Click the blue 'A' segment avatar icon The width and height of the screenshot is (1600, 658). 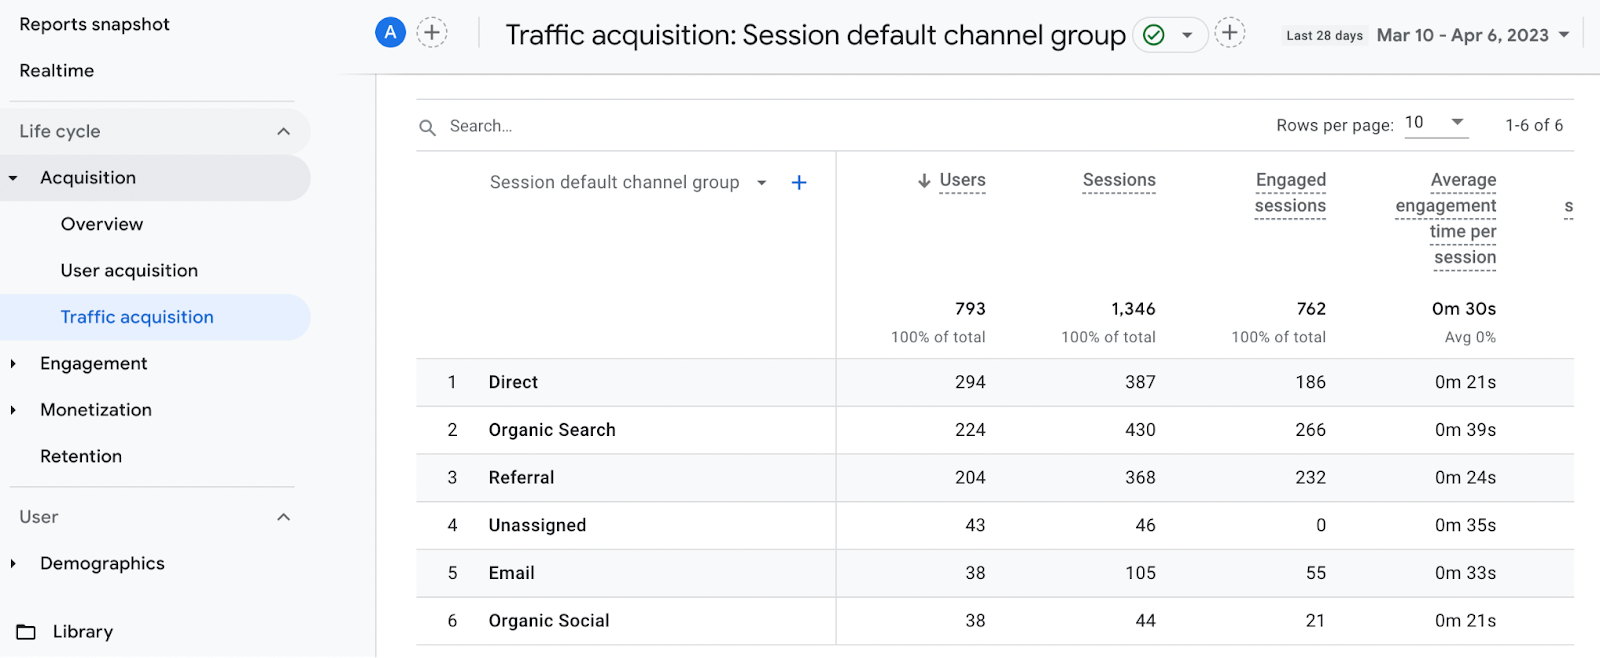pyautogui.click(x=390, y=33)
